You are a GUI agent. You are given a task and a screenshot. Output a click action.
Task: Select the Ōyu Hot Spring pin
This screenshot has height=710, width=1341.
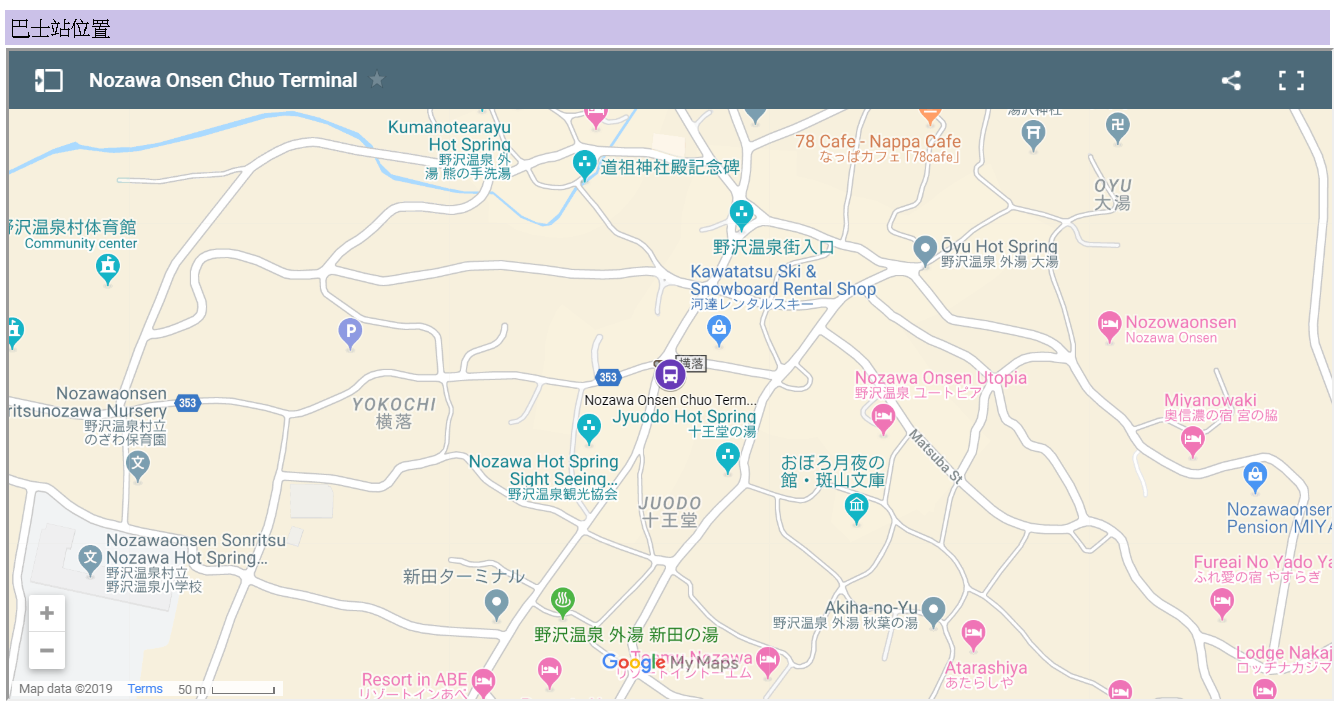coord(925,250)
